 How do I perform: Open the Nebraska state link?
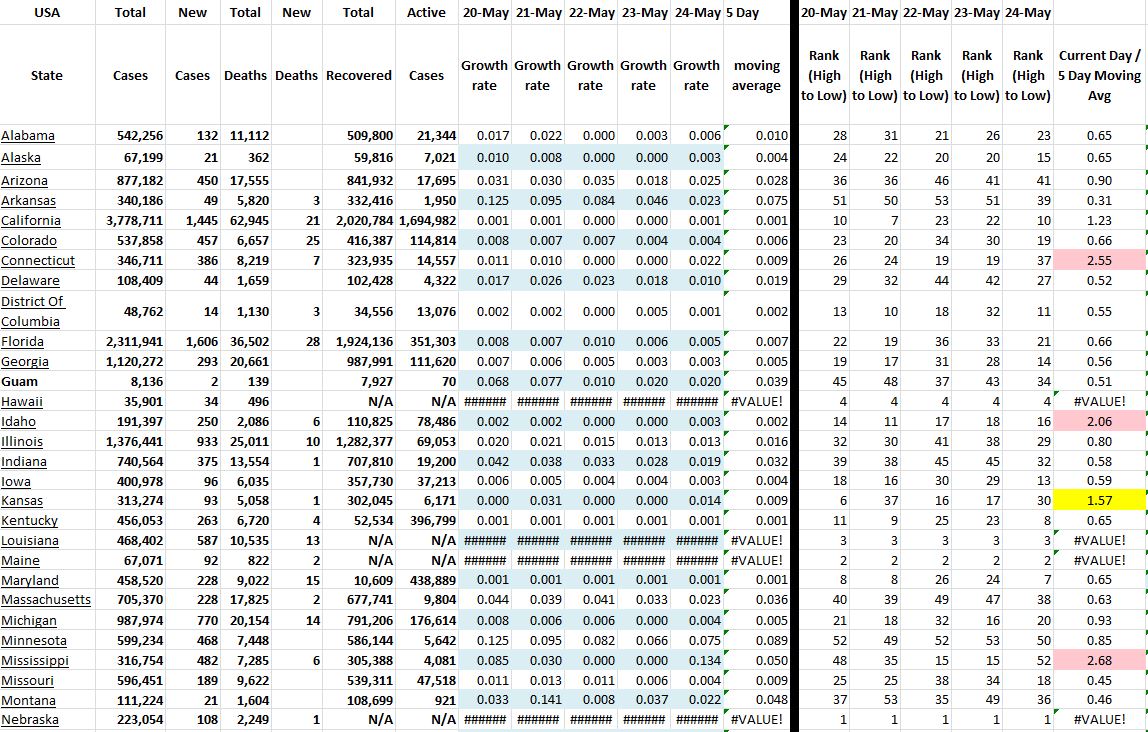coord(30,720)
